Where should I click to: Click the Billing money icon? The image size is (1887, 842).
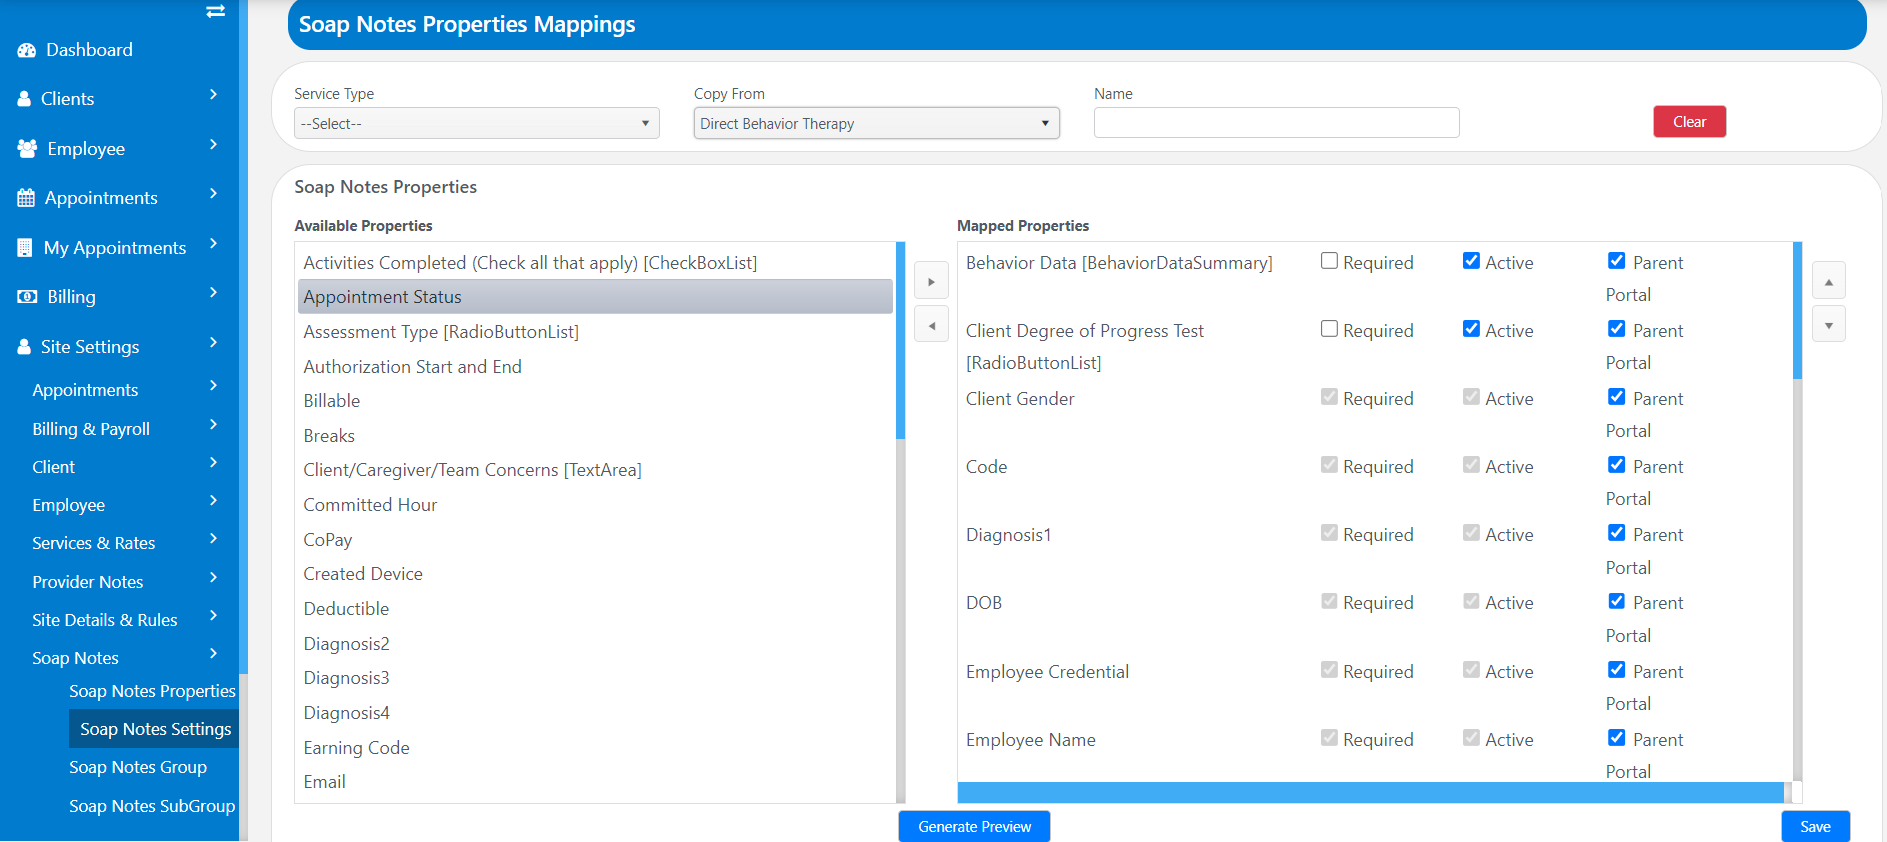point(28,297)
